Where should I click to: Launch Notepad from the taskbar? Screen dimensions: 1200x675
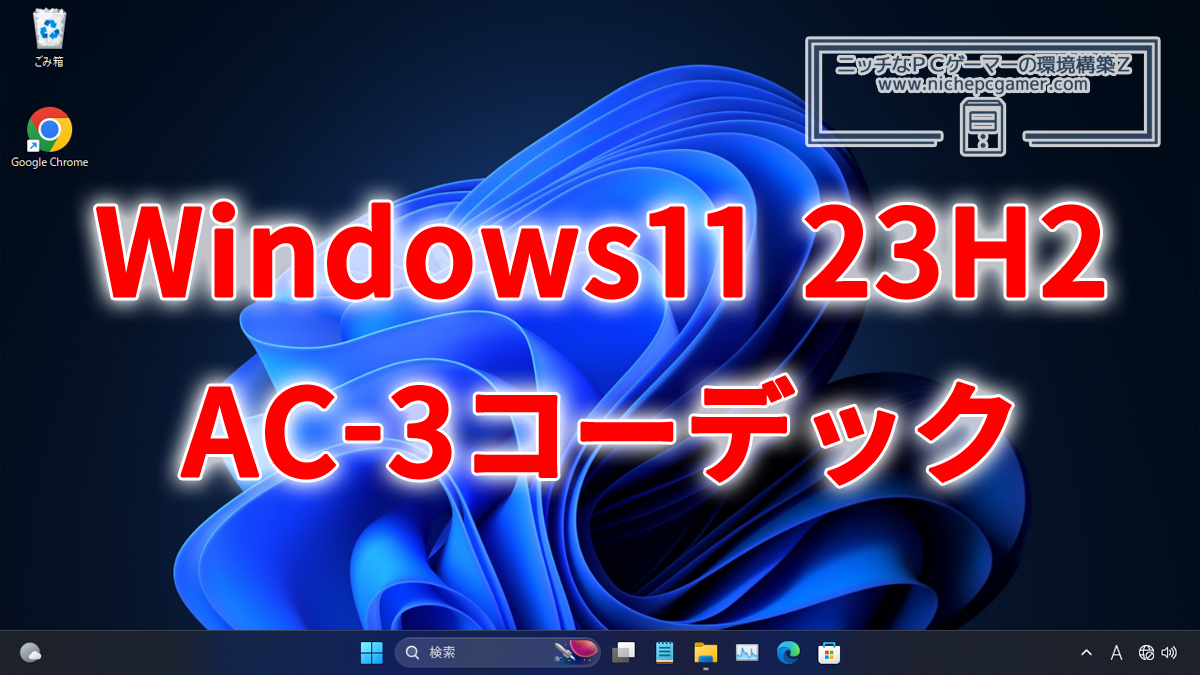coord(664,653)
